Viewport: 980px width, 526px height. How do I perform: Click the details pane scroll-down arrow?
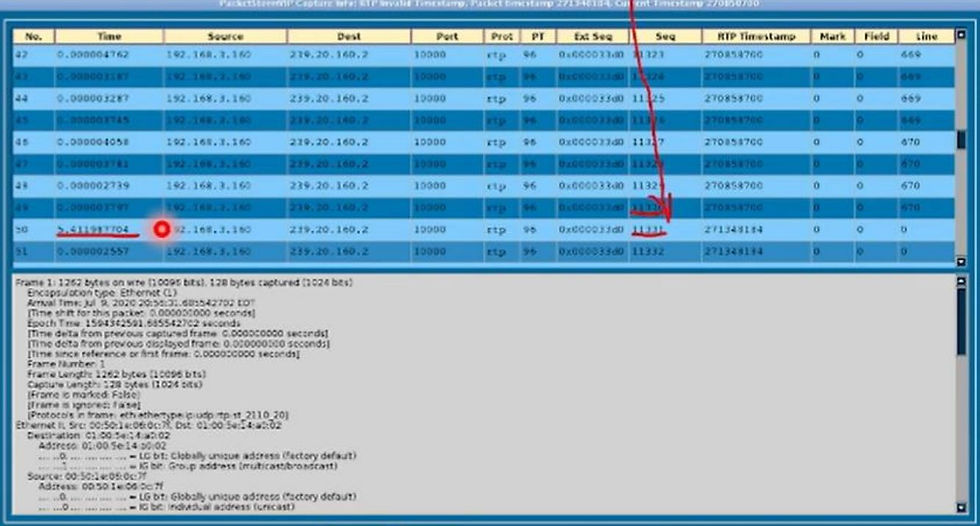961,508
